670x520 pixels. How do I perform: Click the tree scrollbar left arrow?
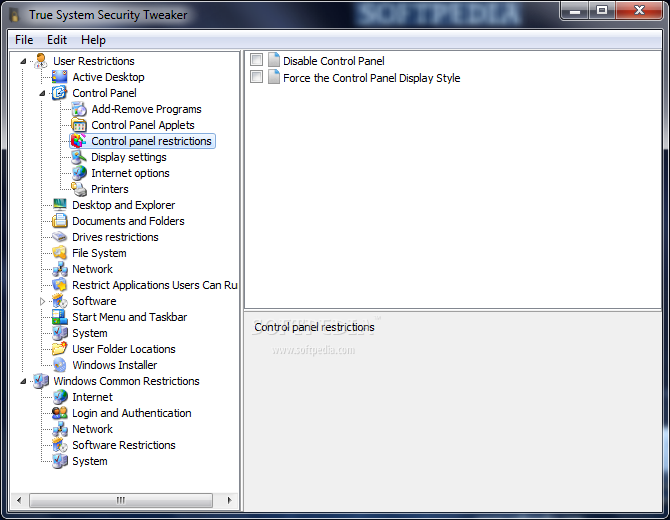pyautogui.click(x=19, y=500)
